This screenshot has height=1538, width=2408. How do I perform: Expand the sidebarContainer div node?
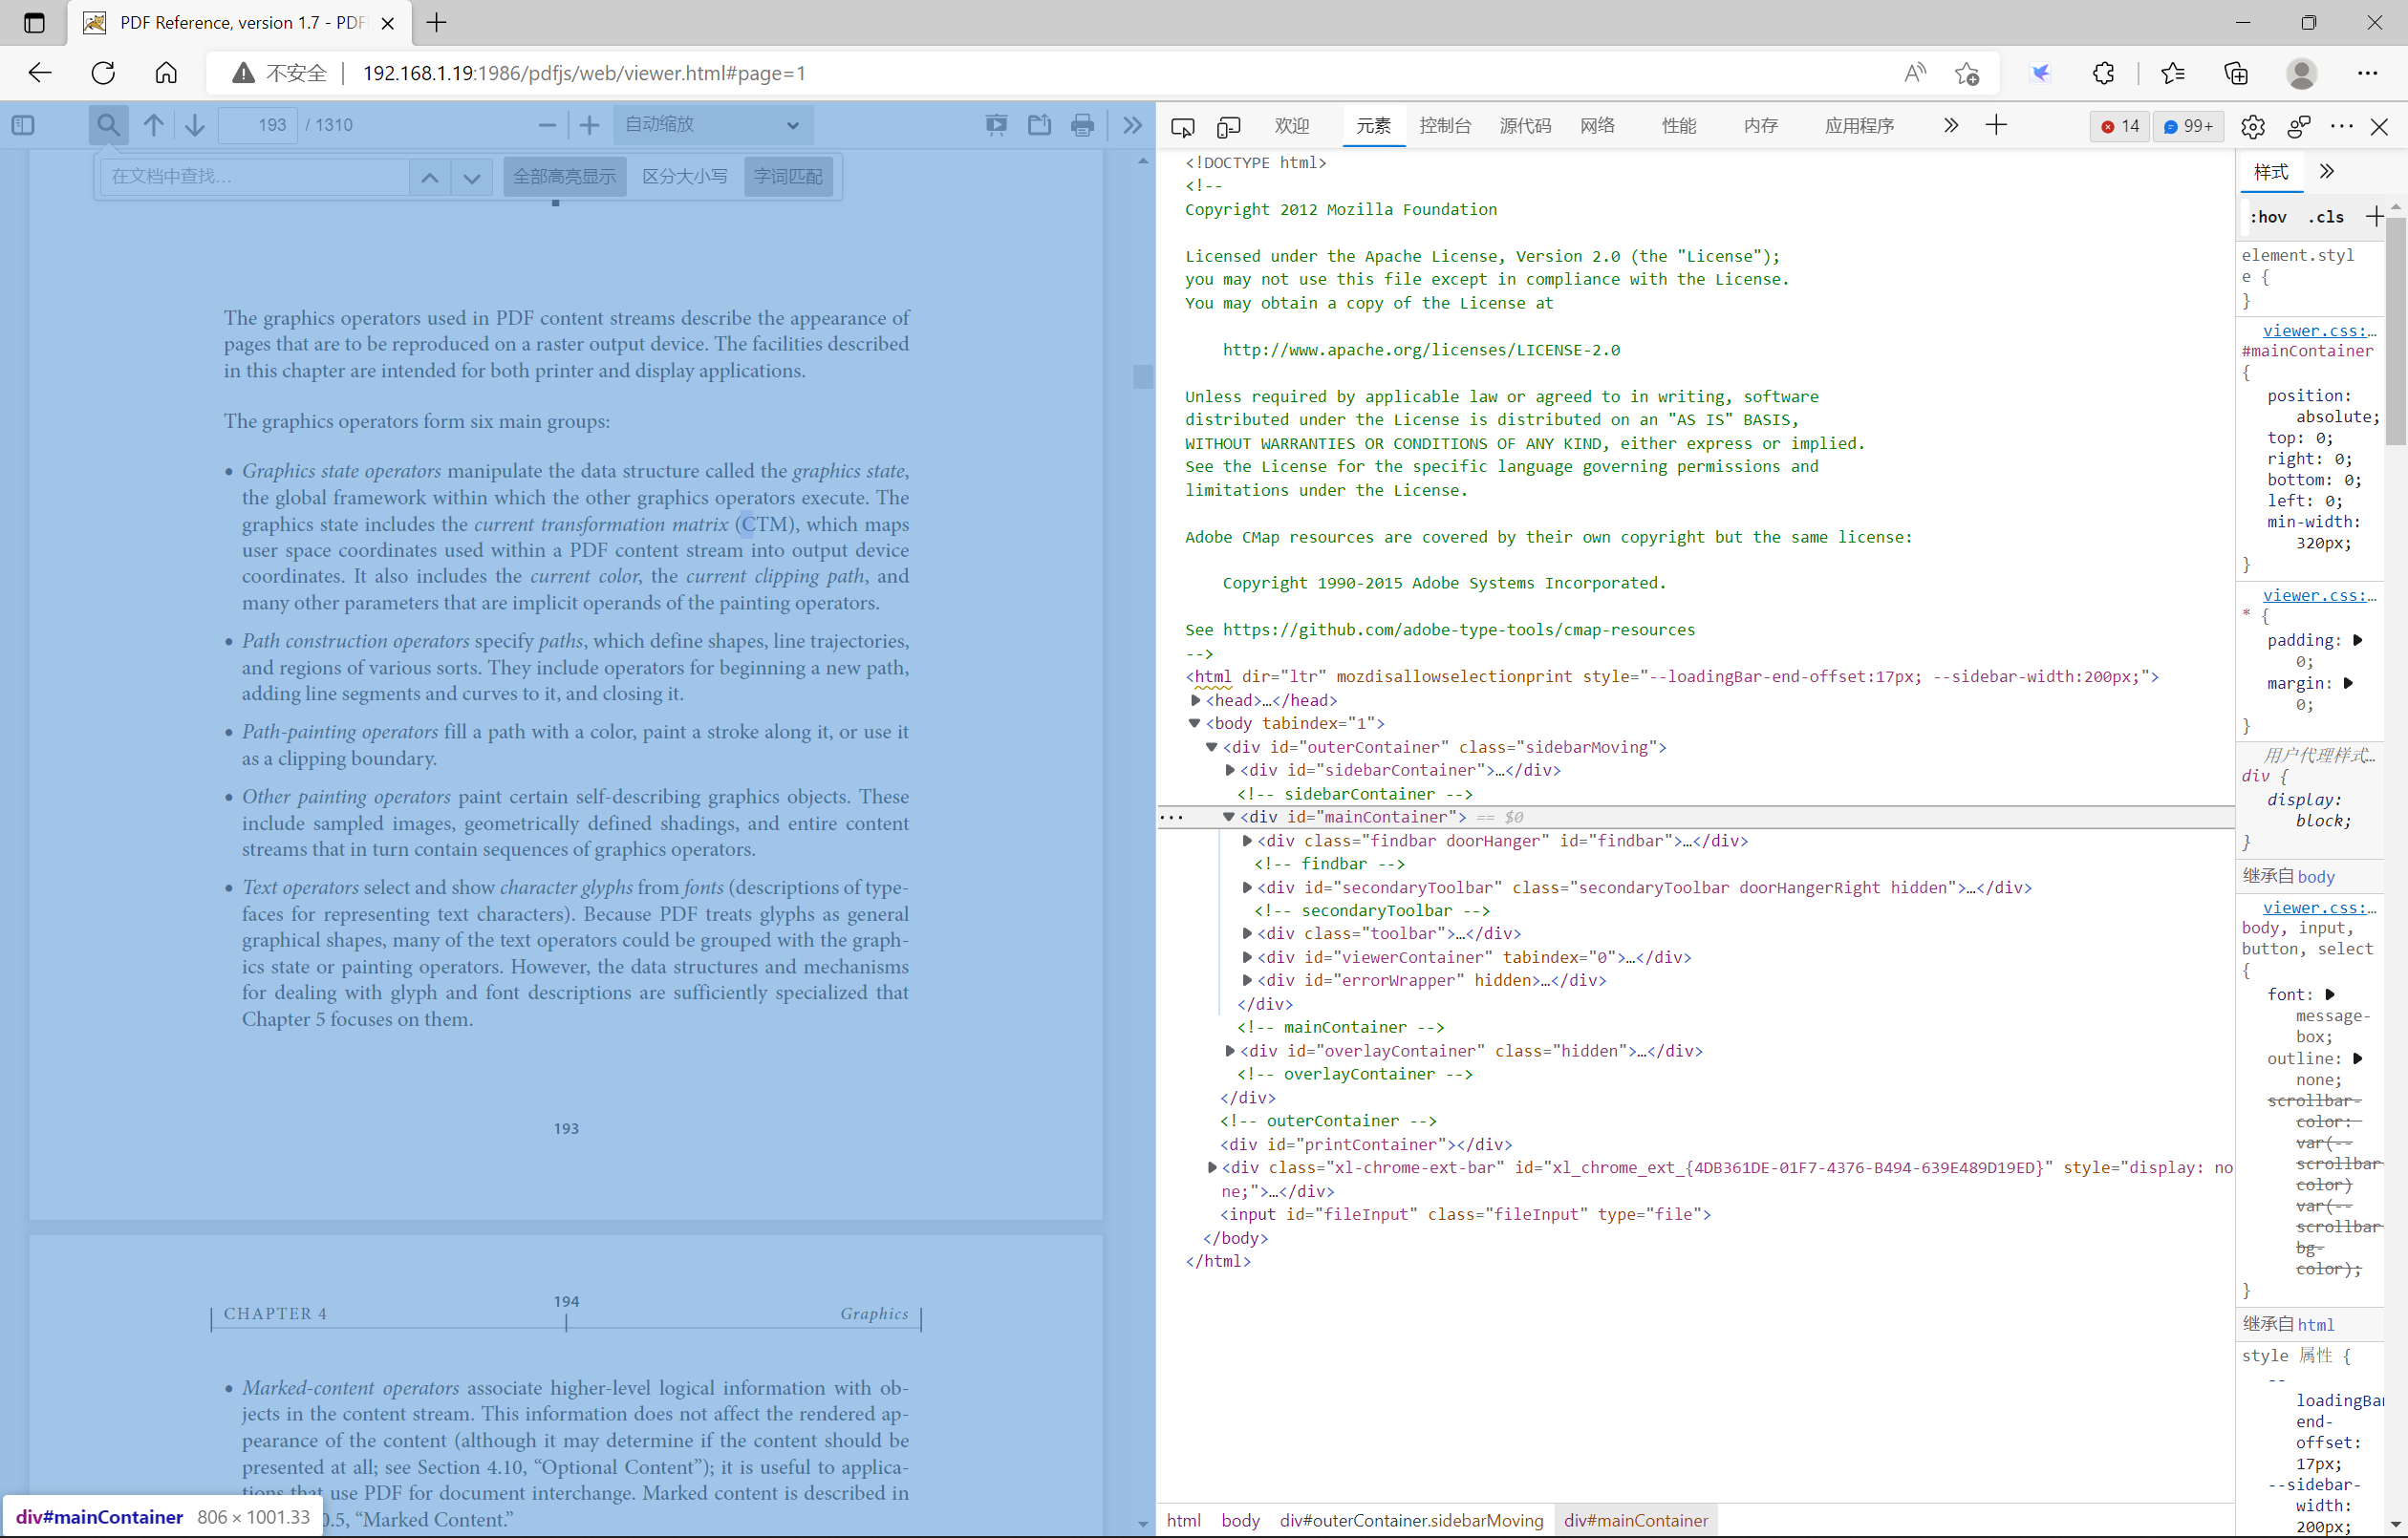tap(1230, 770)
